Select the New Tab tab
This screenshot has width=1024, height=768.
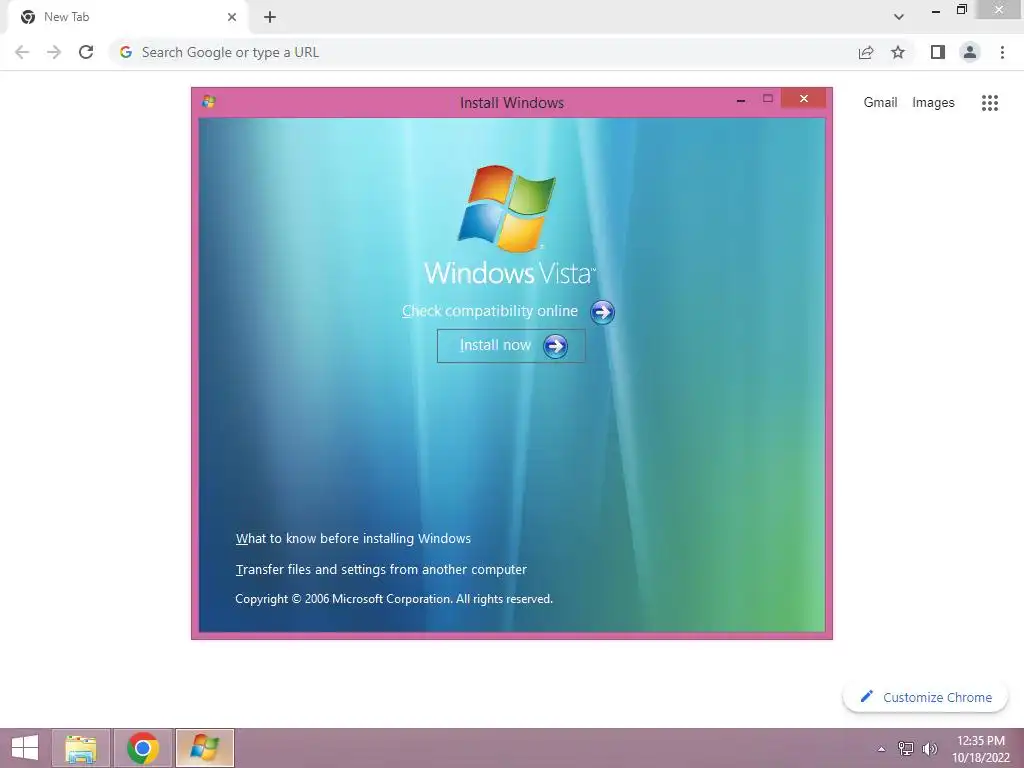(x=128, y=17)
